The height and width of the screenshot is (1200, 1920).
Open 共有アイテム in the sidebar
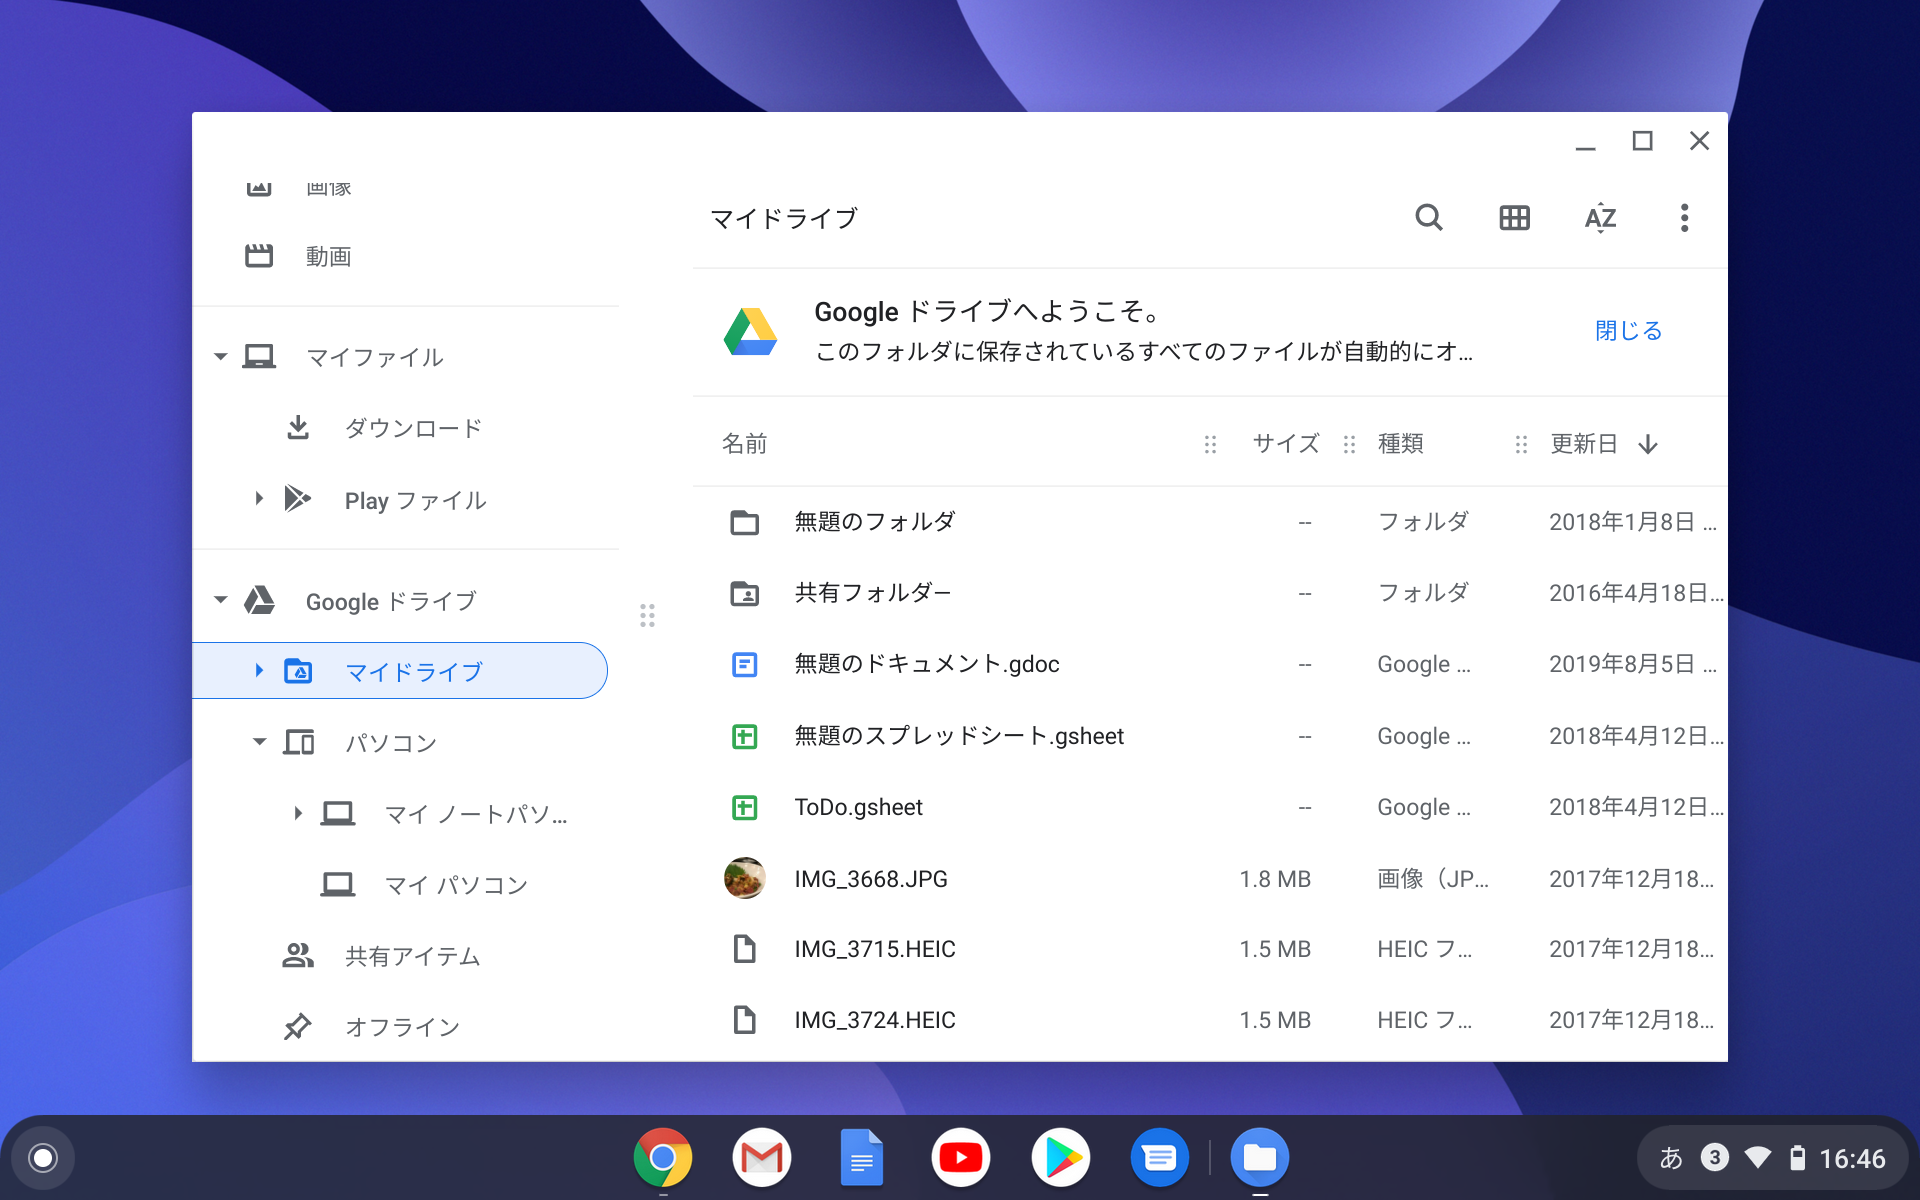(411, 955)
